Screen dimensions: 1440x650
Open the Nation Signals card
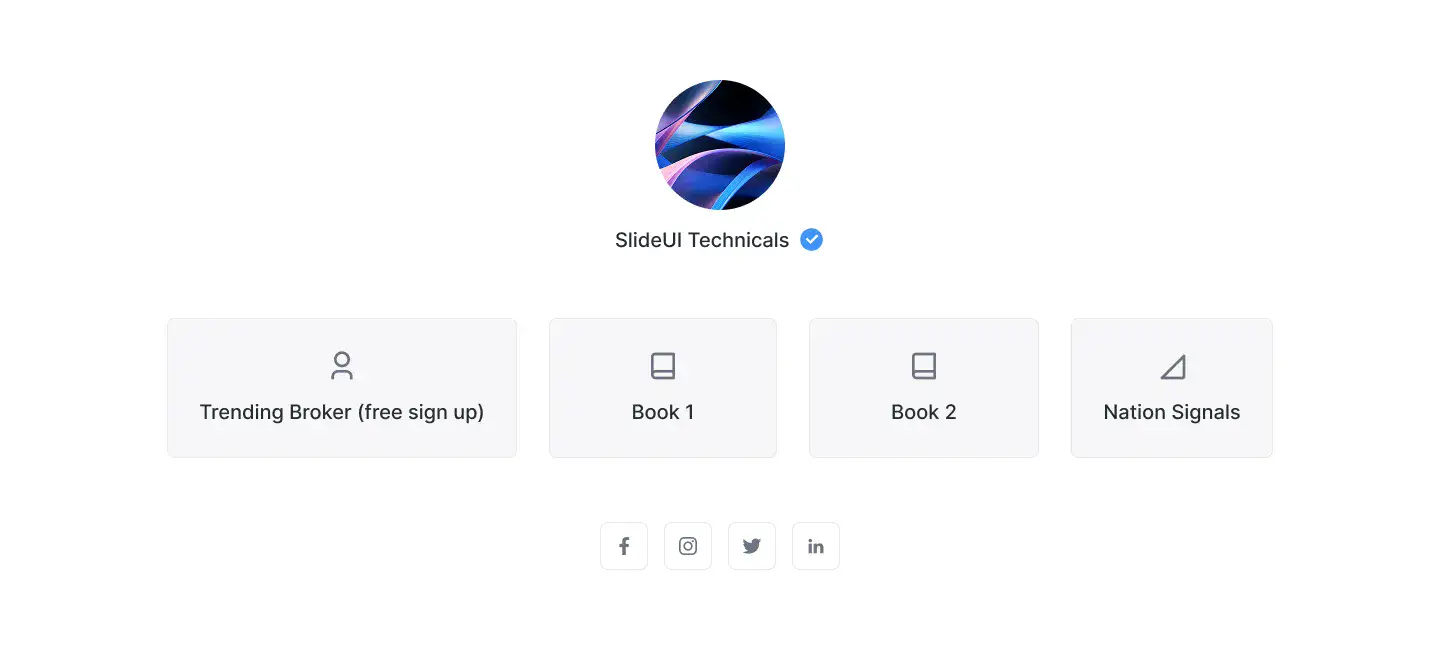click(1172, 388)
